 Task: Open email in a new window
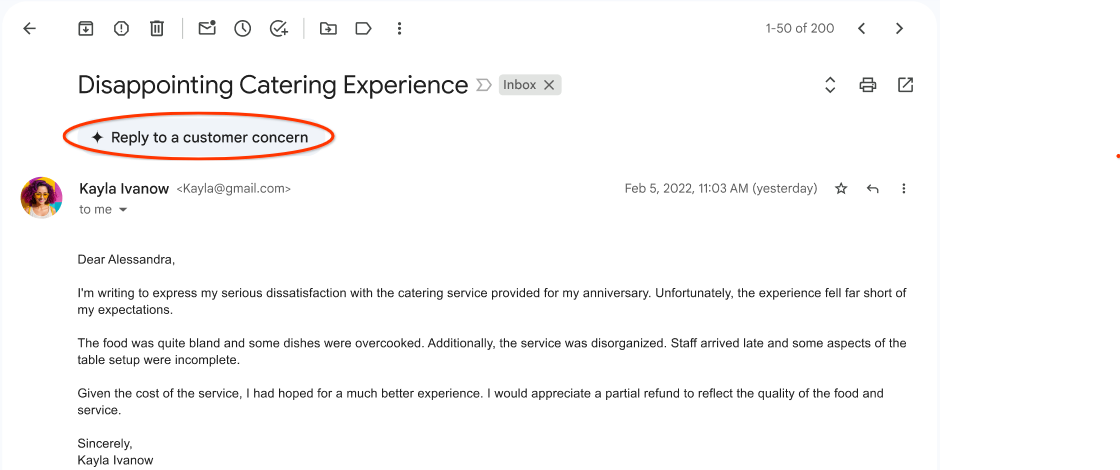click(x=905, y=85)
